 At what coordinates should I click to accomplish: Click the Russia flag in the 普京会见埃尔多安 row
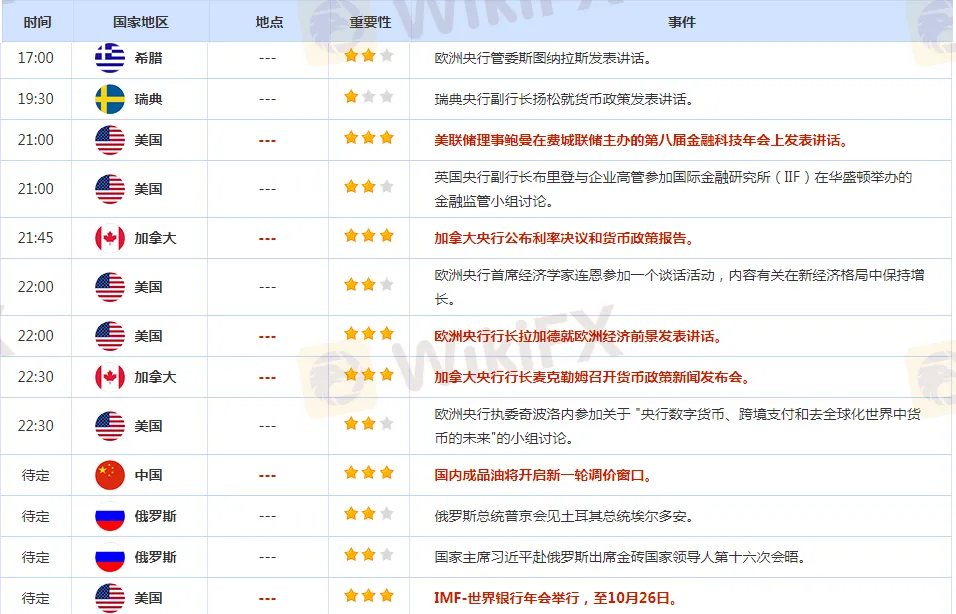[110, 516]
